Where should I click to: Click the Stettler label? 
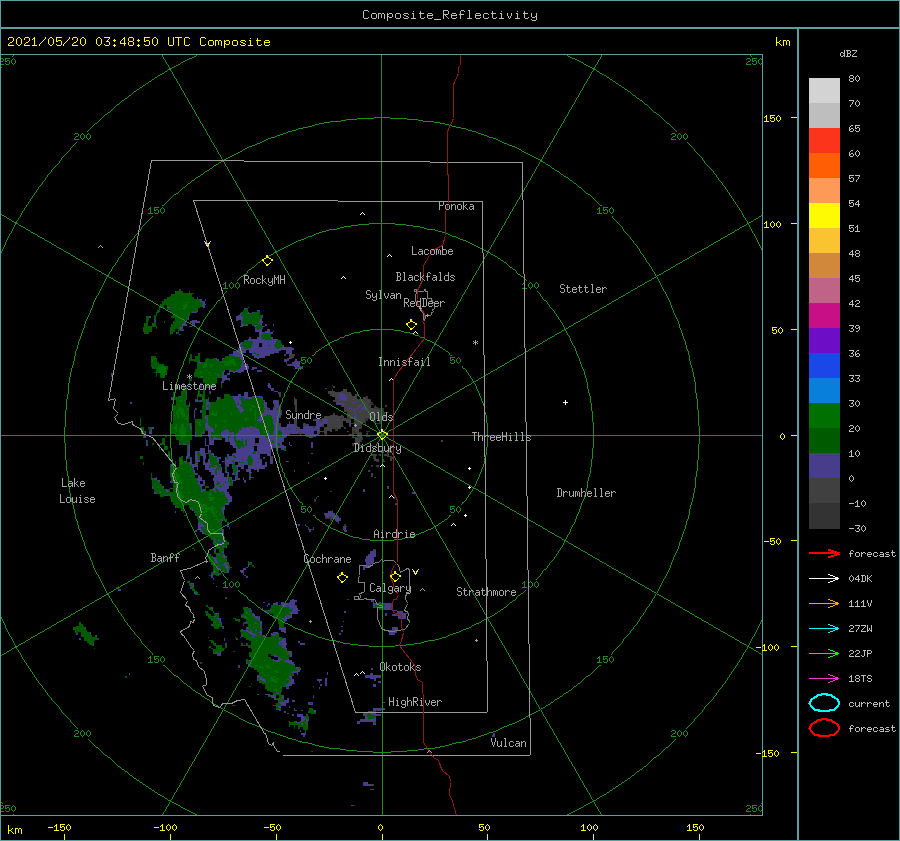(x=583, y=289)
